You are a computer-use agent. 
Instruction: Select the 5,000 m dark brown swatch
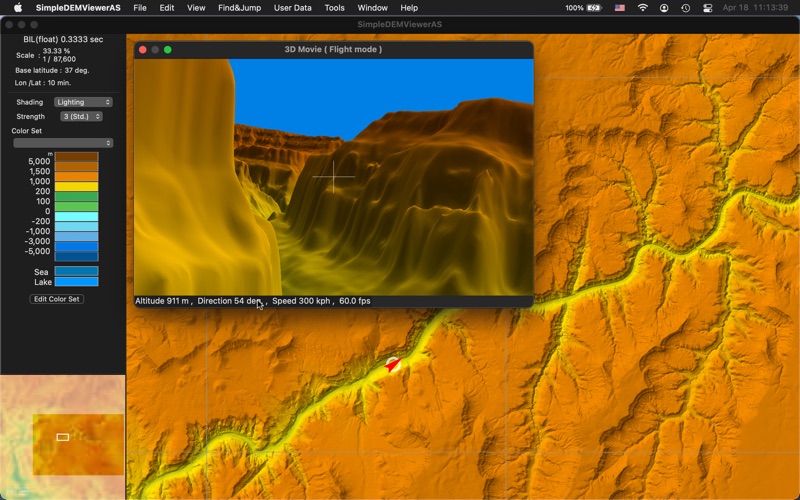pos(77,157)
